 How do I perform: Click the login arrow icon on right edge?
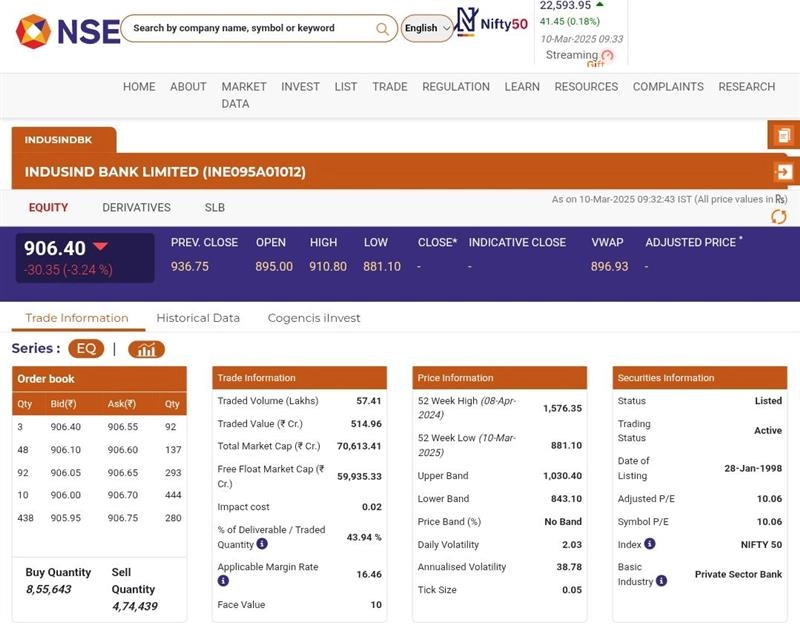783,172
